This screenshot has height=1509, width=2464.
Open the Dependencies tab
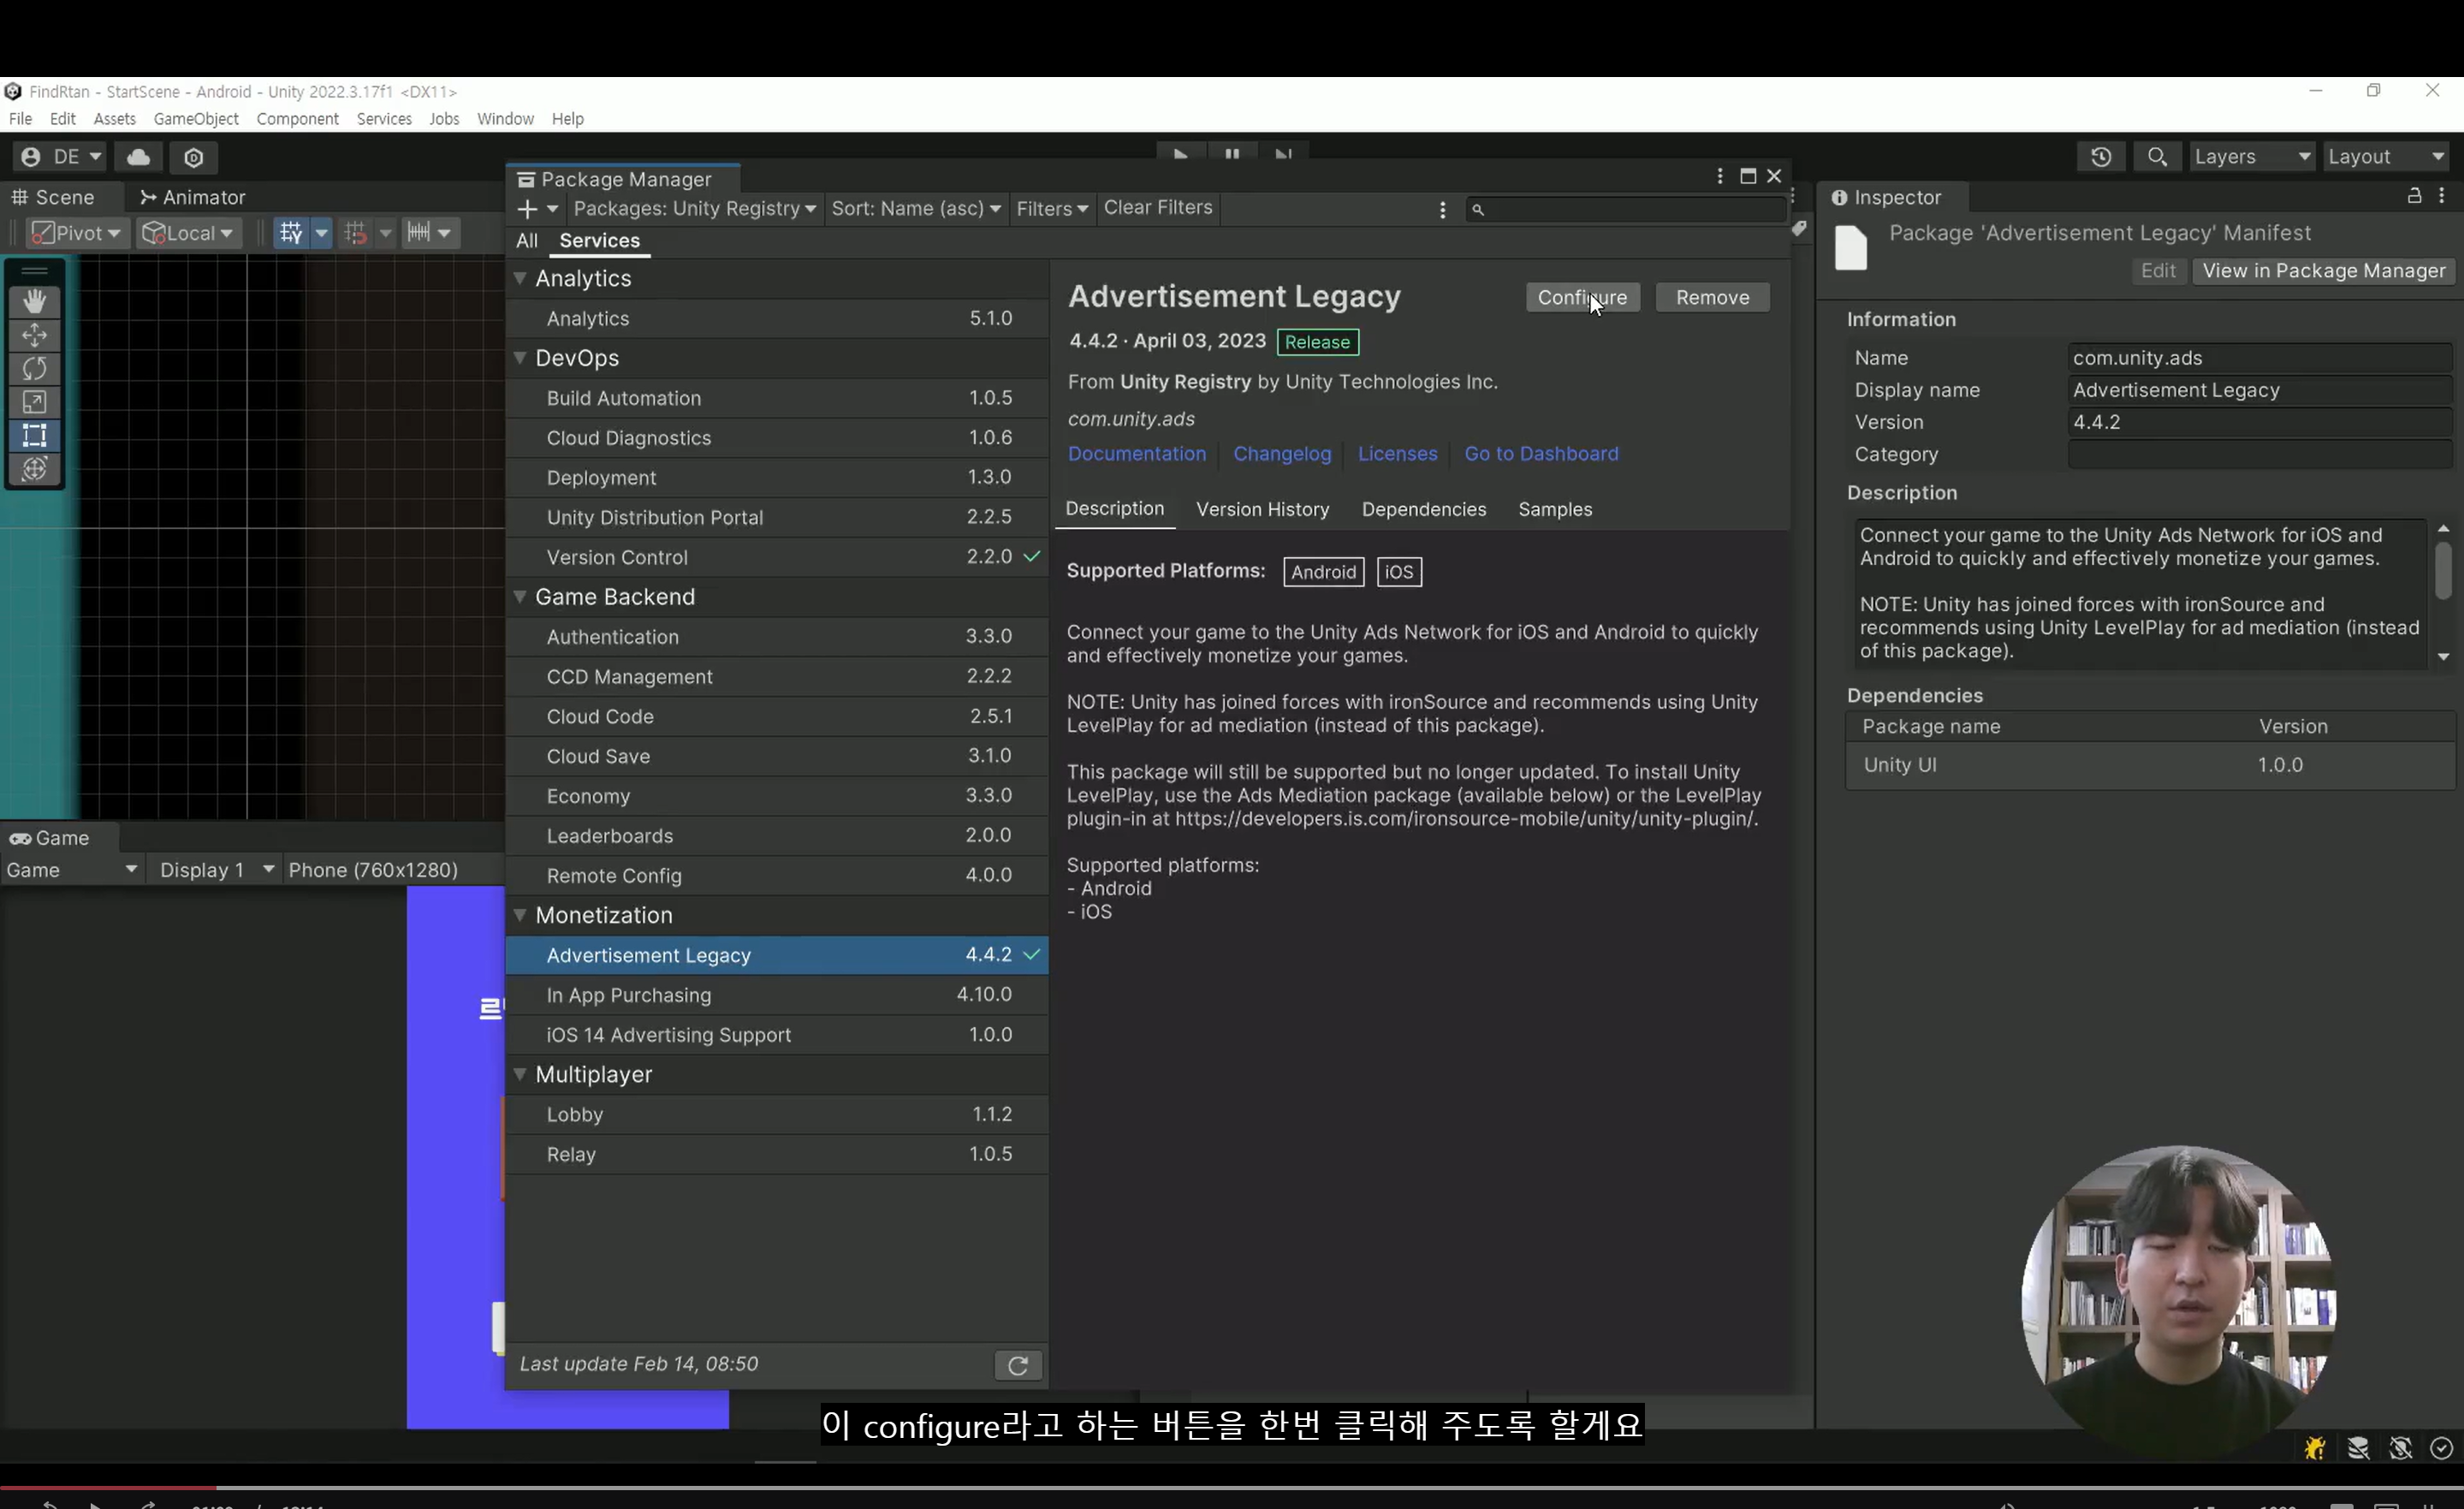[x=1424, y=510]
